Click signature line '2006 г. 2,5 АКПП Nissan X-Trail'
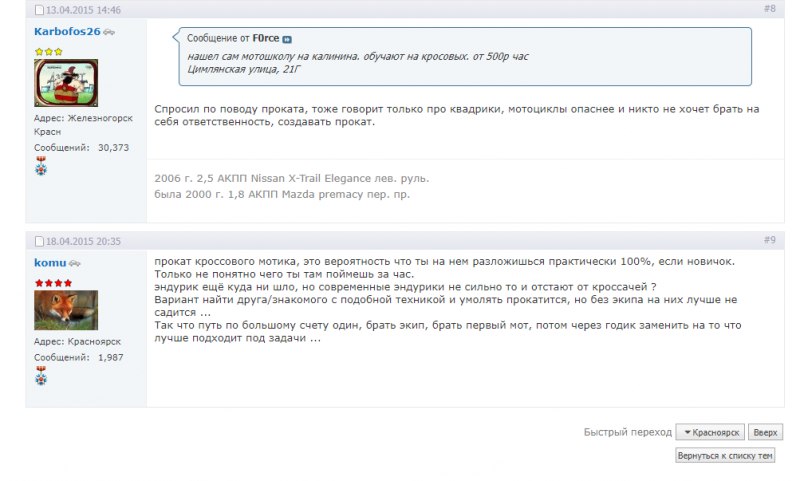The image size is (800, 481). pyautogui.click(x=291, y=179)
